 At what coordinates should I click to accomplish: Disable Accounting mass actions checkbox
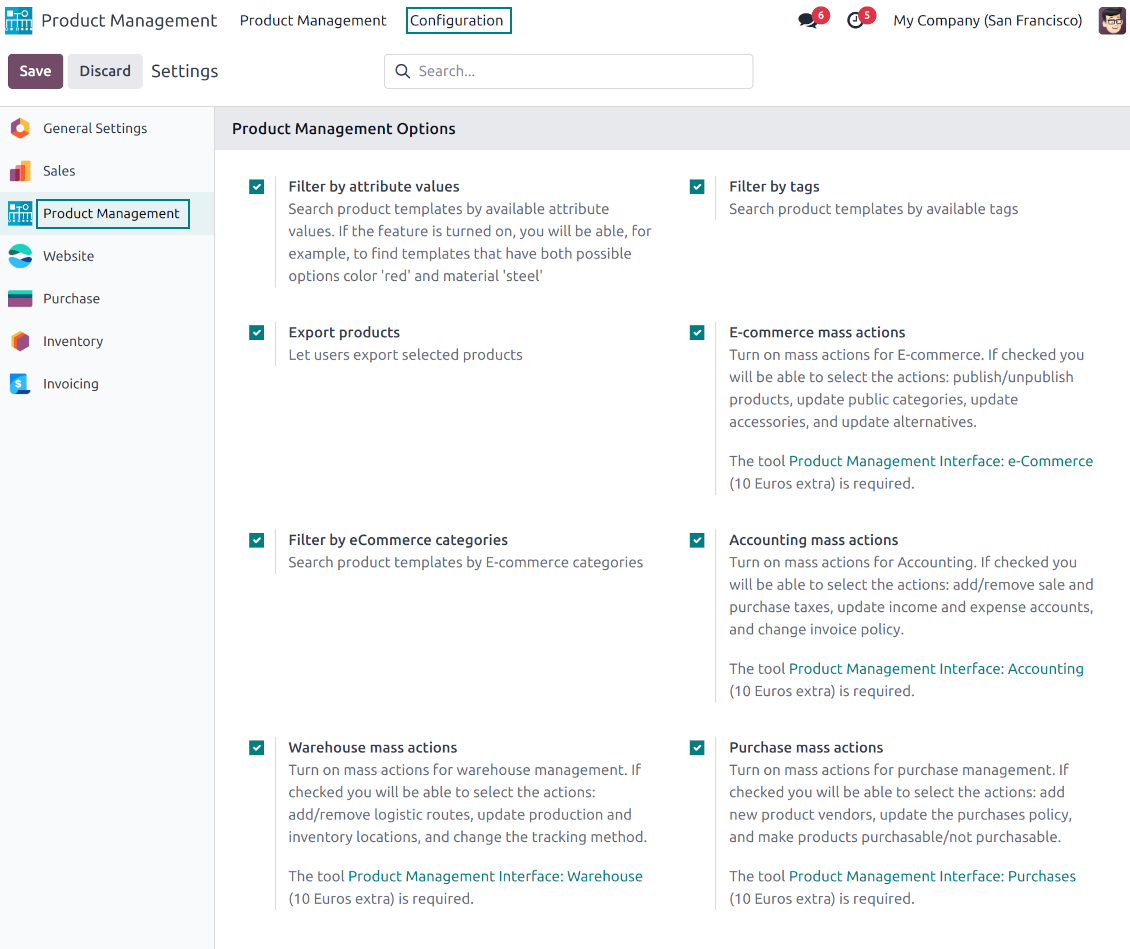coord(697,540)
